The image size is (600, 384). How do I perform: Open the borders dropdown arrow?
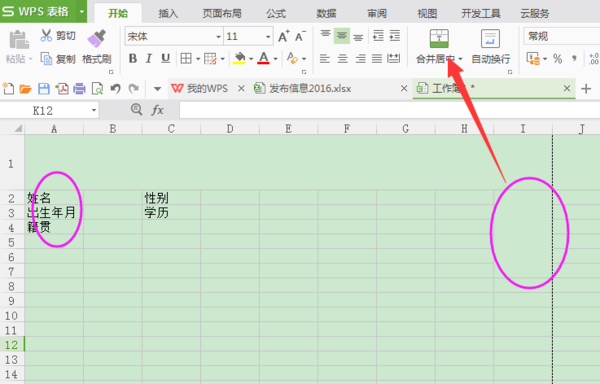(198, 59)
